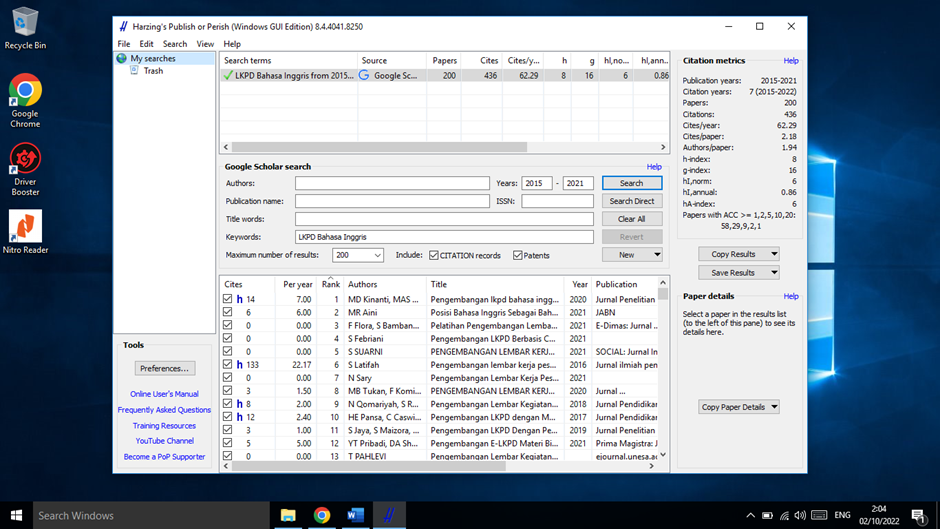Click the h-index marker for MD Kinanti
Viewport: 940px width, 529px height.
[x=240, y=299]
